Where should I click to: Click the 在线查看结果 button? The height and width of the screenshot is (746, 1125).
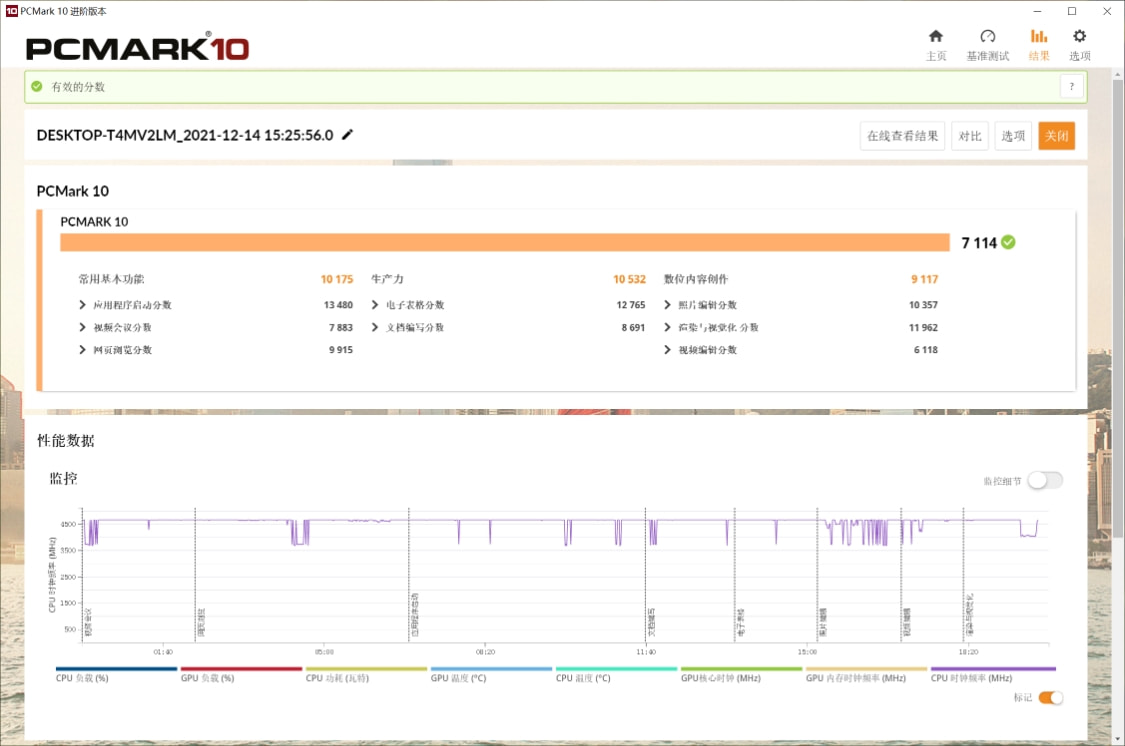(x=901, y=135)
